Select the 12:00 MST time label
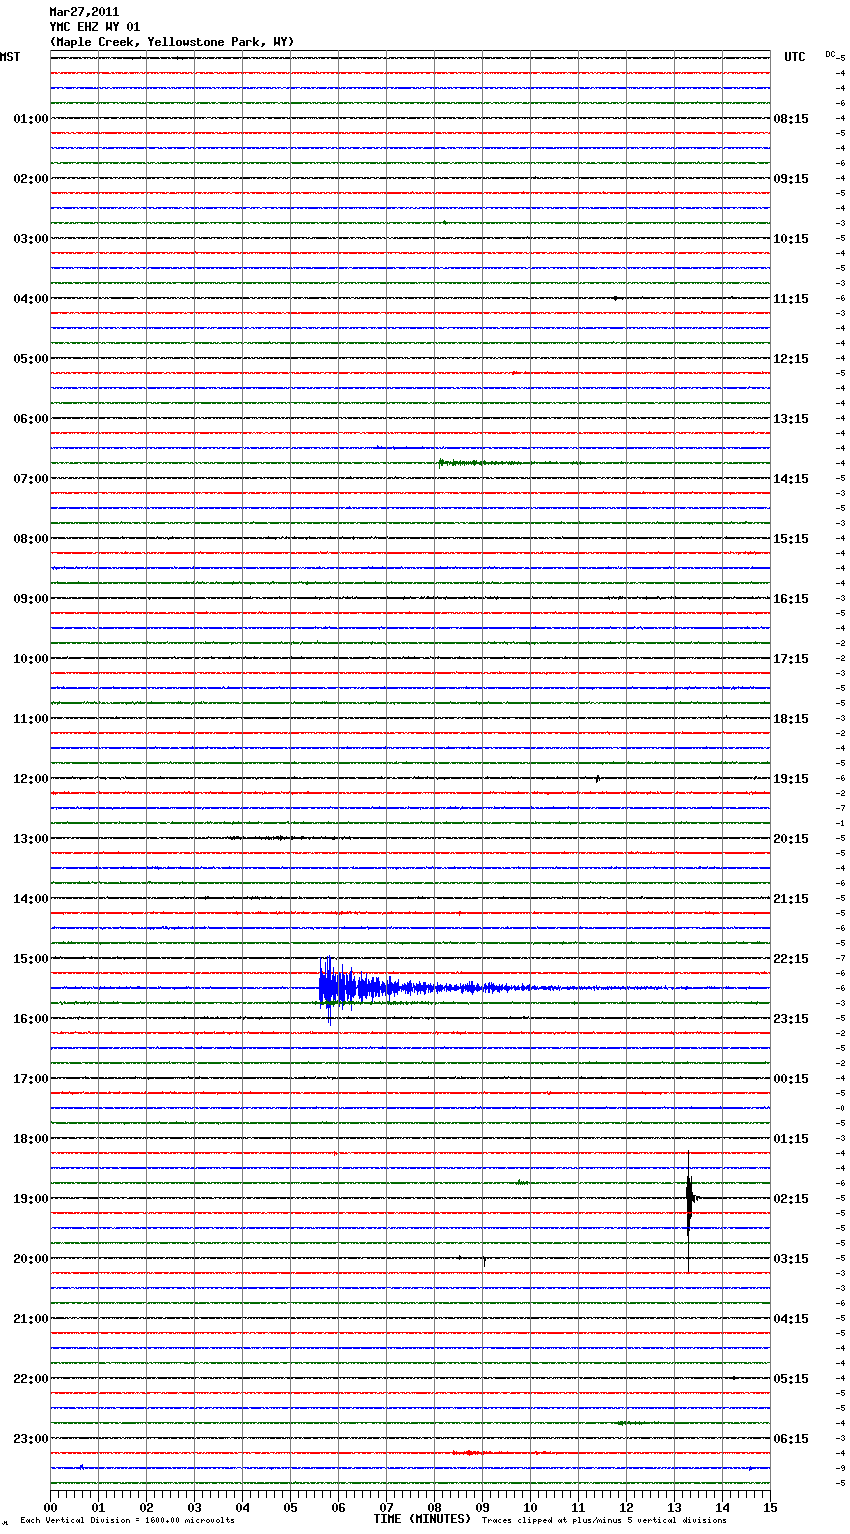Image resolution: width=850 pixels, height=1534 pixels. coord(31,779)
